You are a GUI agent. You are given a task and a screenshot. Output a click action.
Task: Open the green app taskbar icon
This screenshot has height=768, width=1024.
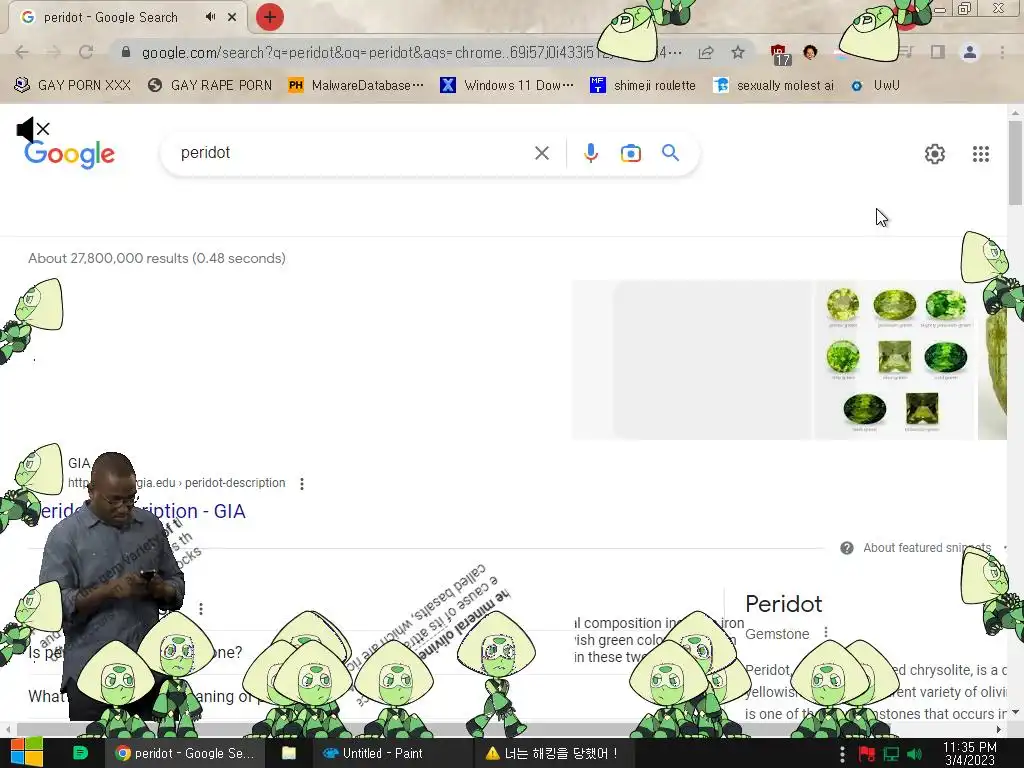(80, 753)
